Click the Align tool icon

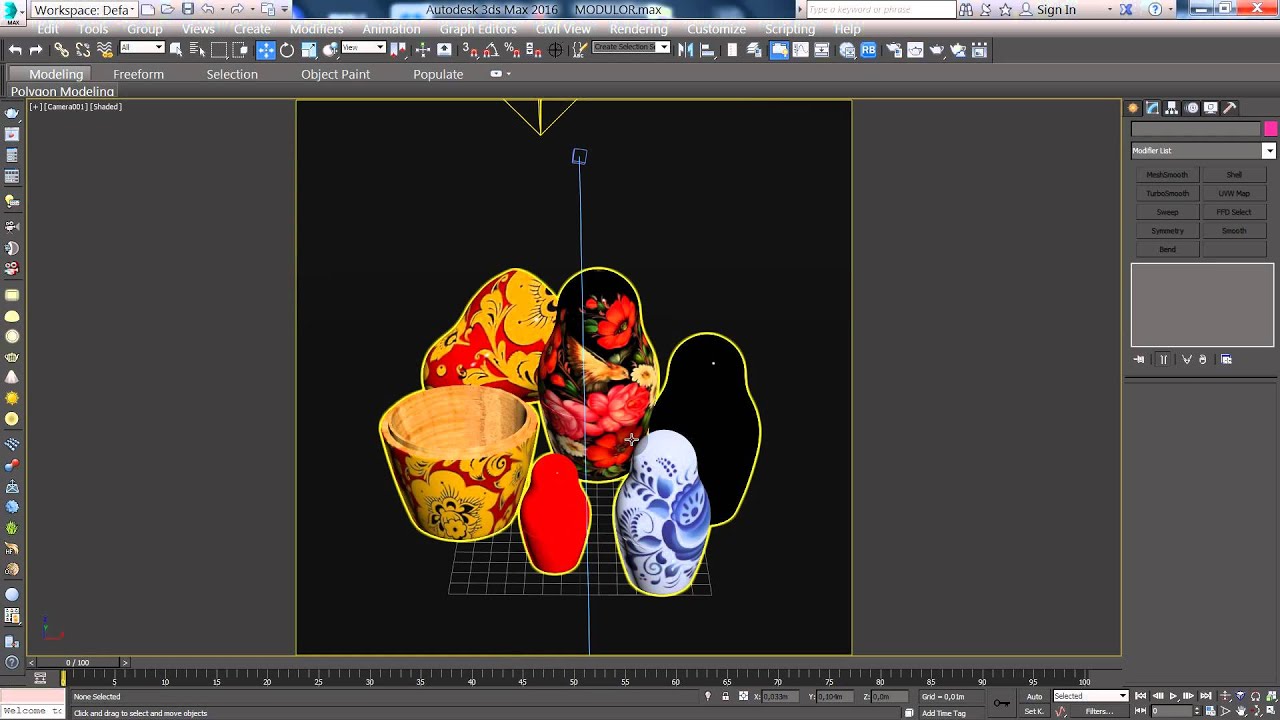tap(708, 50)
